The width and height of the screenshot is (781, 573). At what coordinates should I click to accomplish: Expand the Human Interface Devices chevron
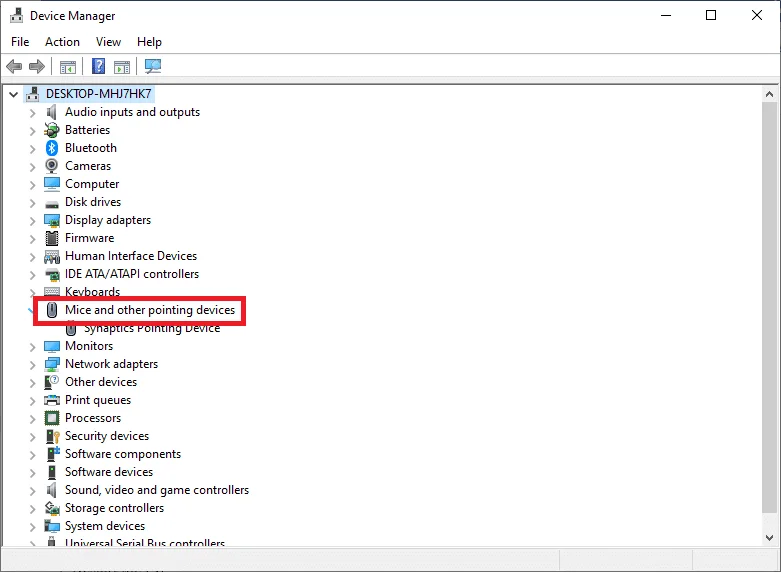click(32, 257)
